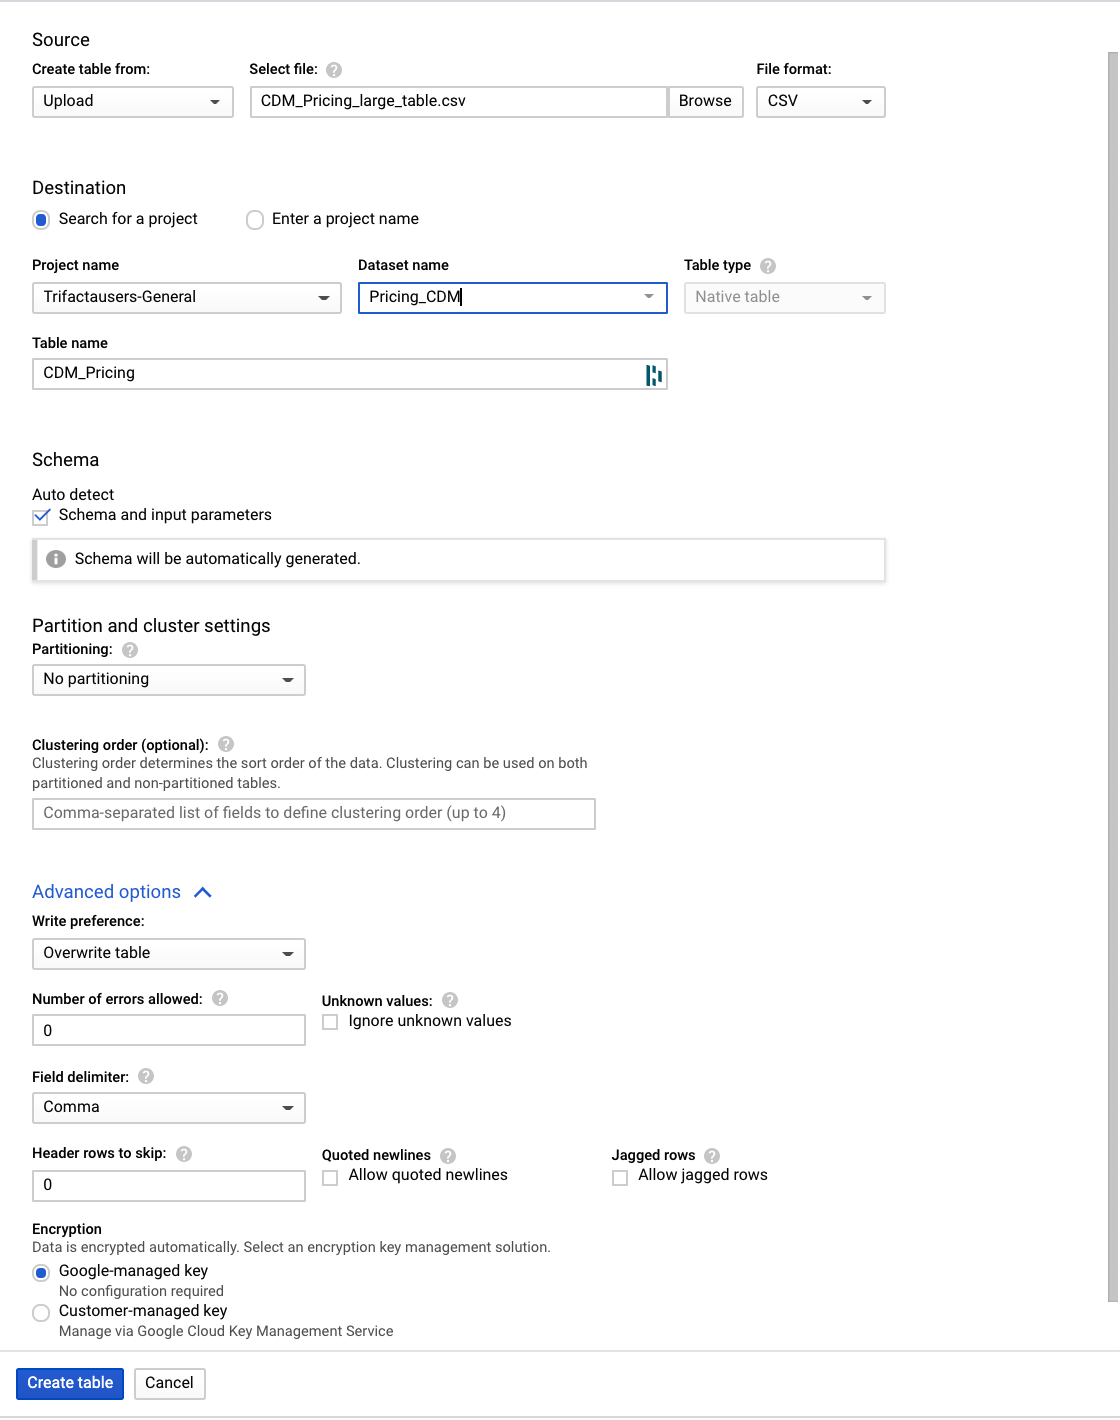
Task: Click the Clustering order input field
Action: (x=313, y=813)
